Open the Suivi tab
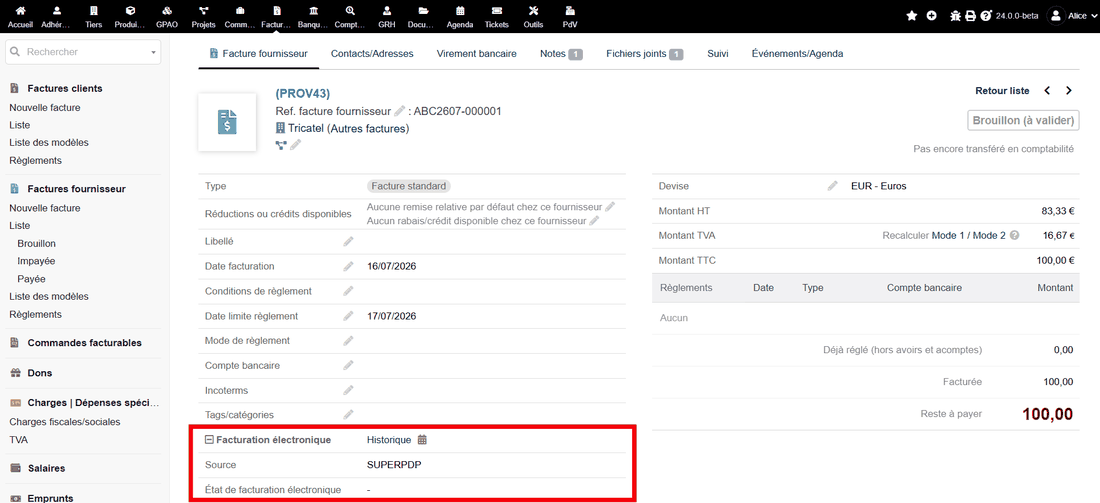The height and width of the screenshot is (503, 1100). pos(718,53)
